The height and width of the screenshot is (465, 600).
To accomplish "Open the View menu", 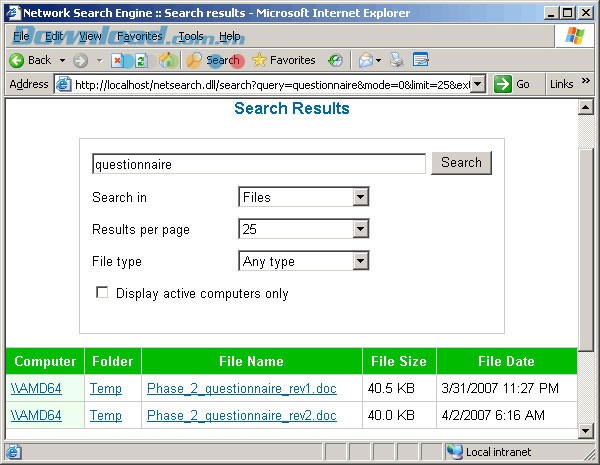I will (90, 36).
